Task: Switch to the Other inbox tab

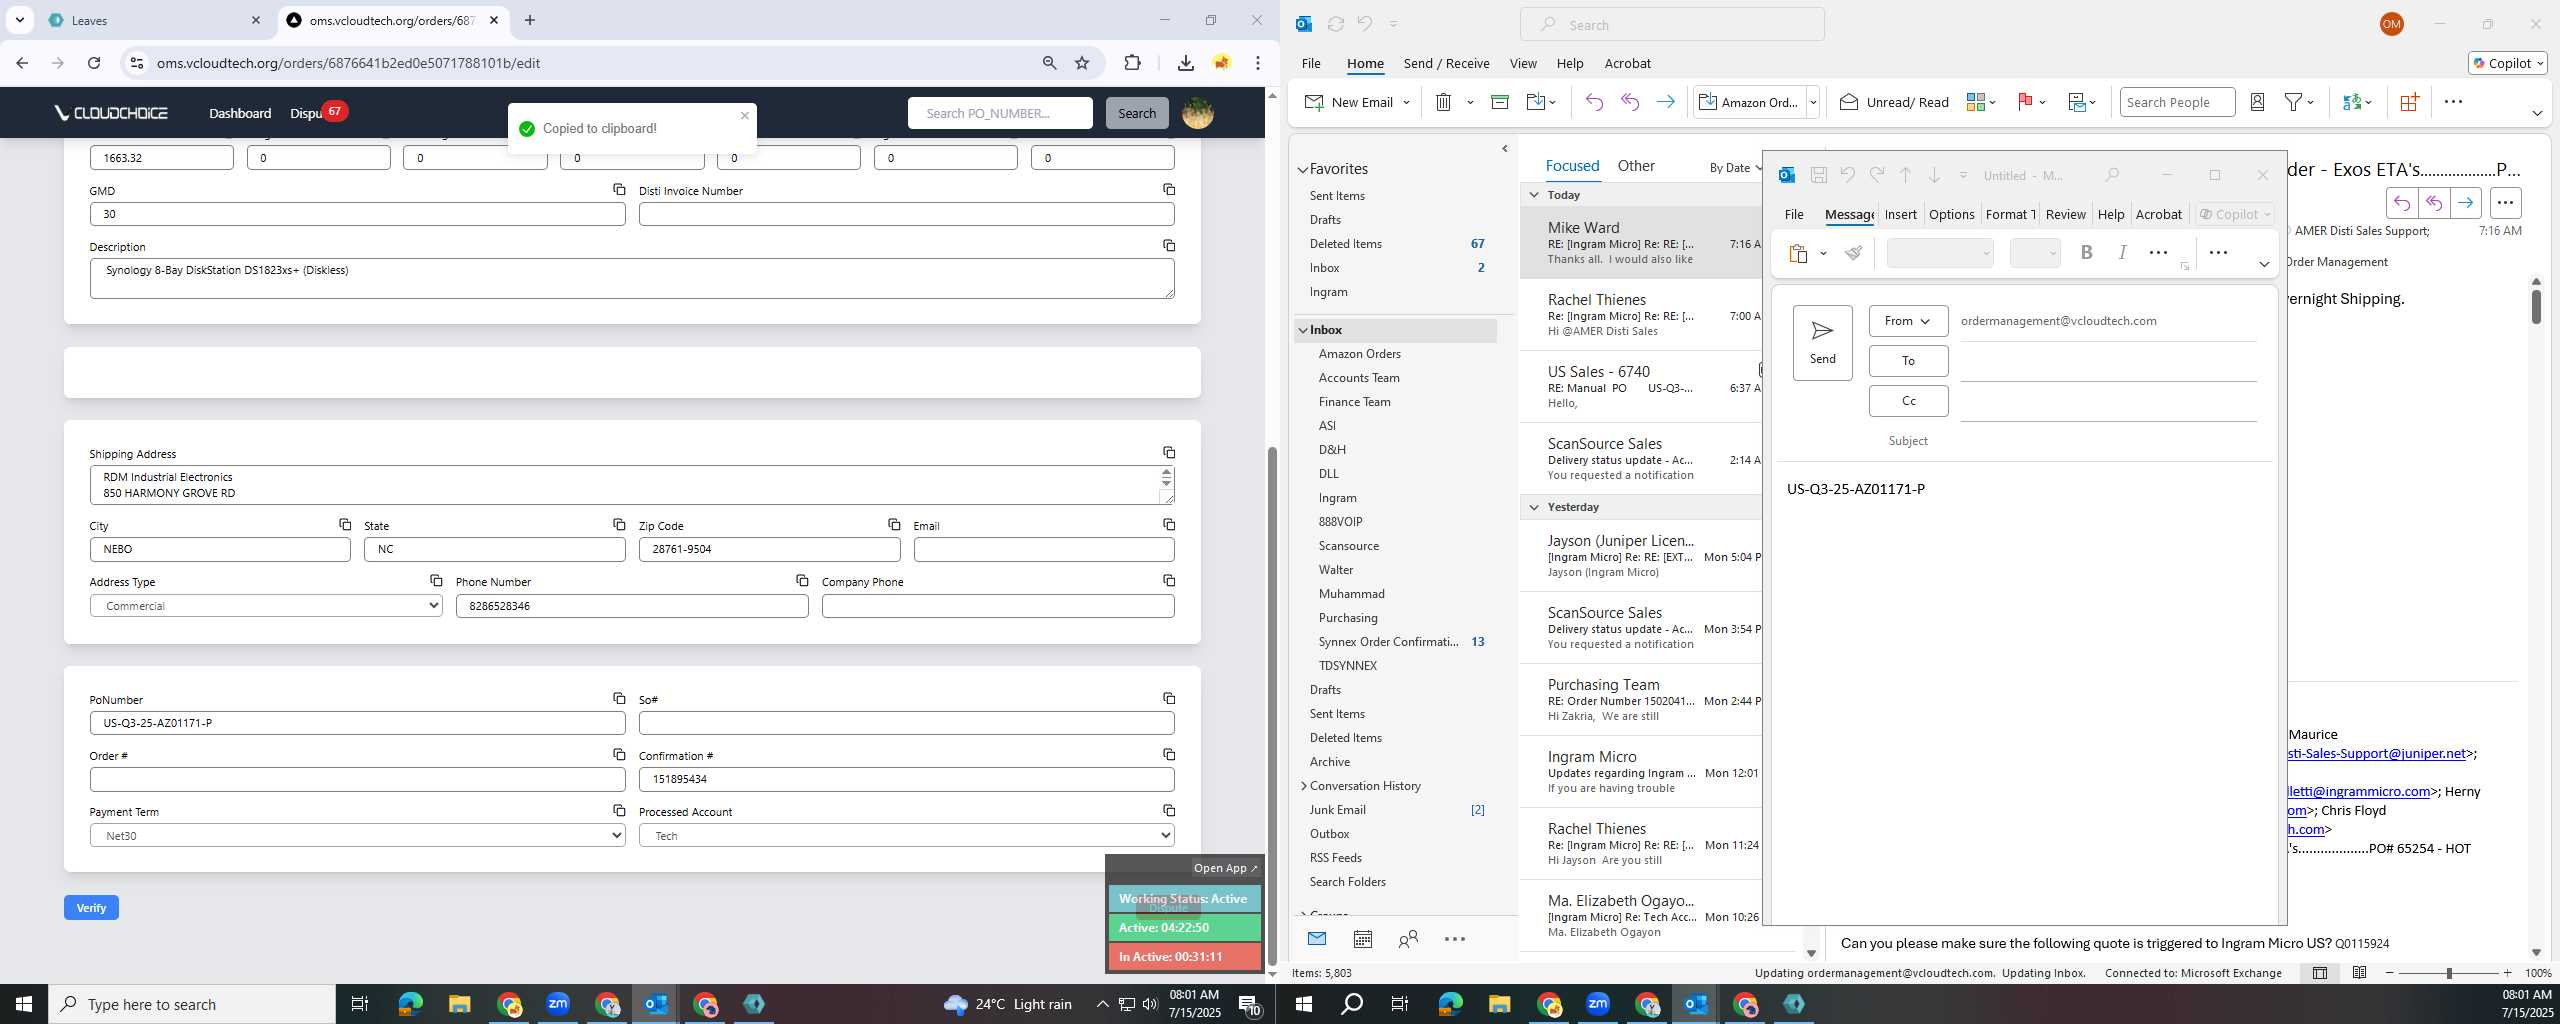Action: point(1636,166)
